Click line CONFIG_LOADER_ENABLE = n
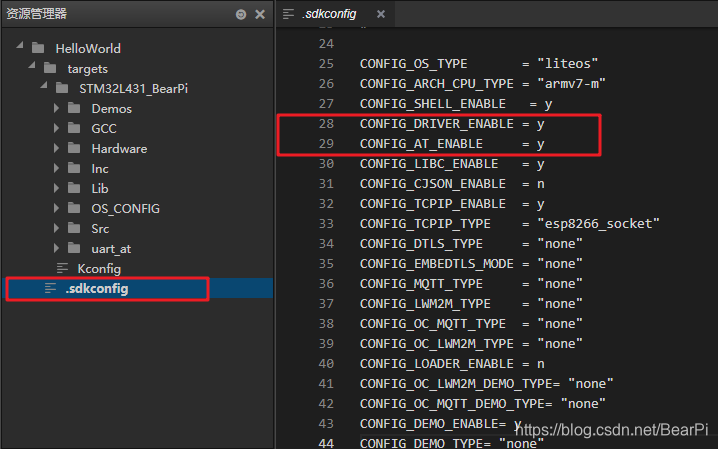The image size is (718, 449). [452, 364]
